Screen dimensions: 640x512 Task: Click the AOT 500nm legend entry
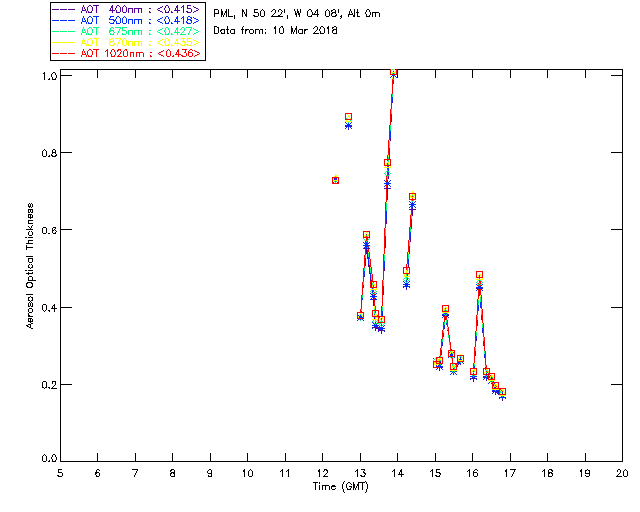[x=126, y=20]
